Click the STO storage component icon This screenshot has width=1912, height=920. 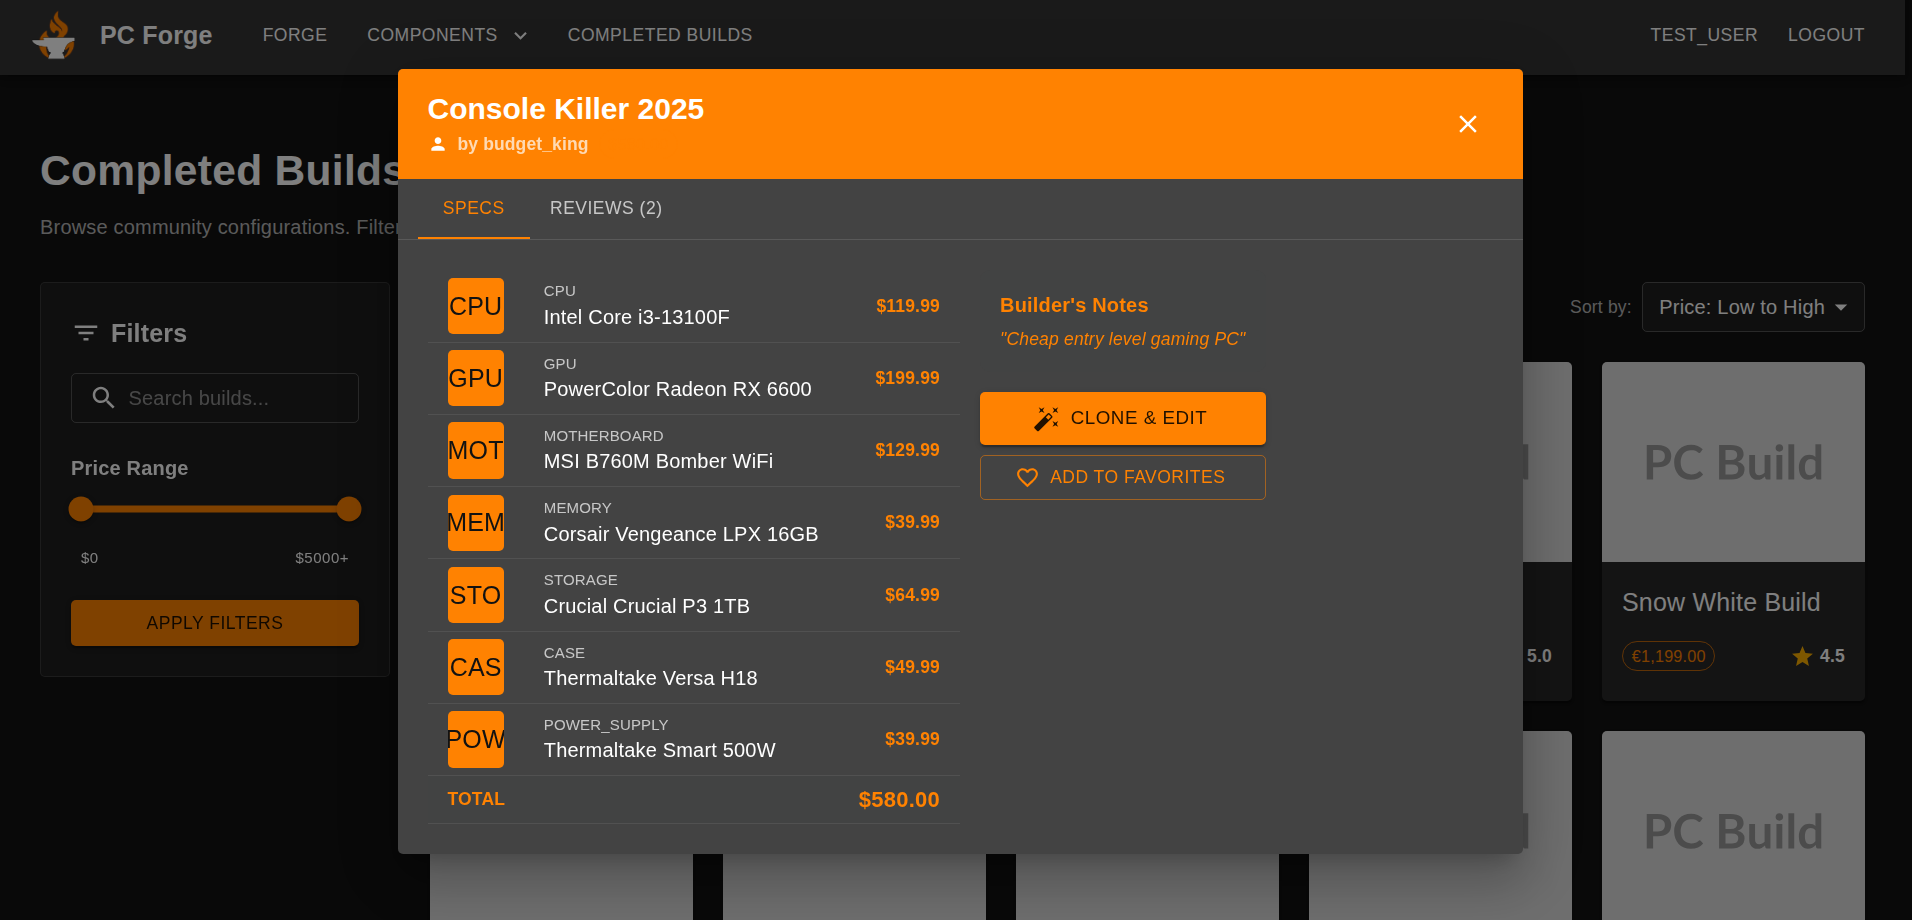475,595
